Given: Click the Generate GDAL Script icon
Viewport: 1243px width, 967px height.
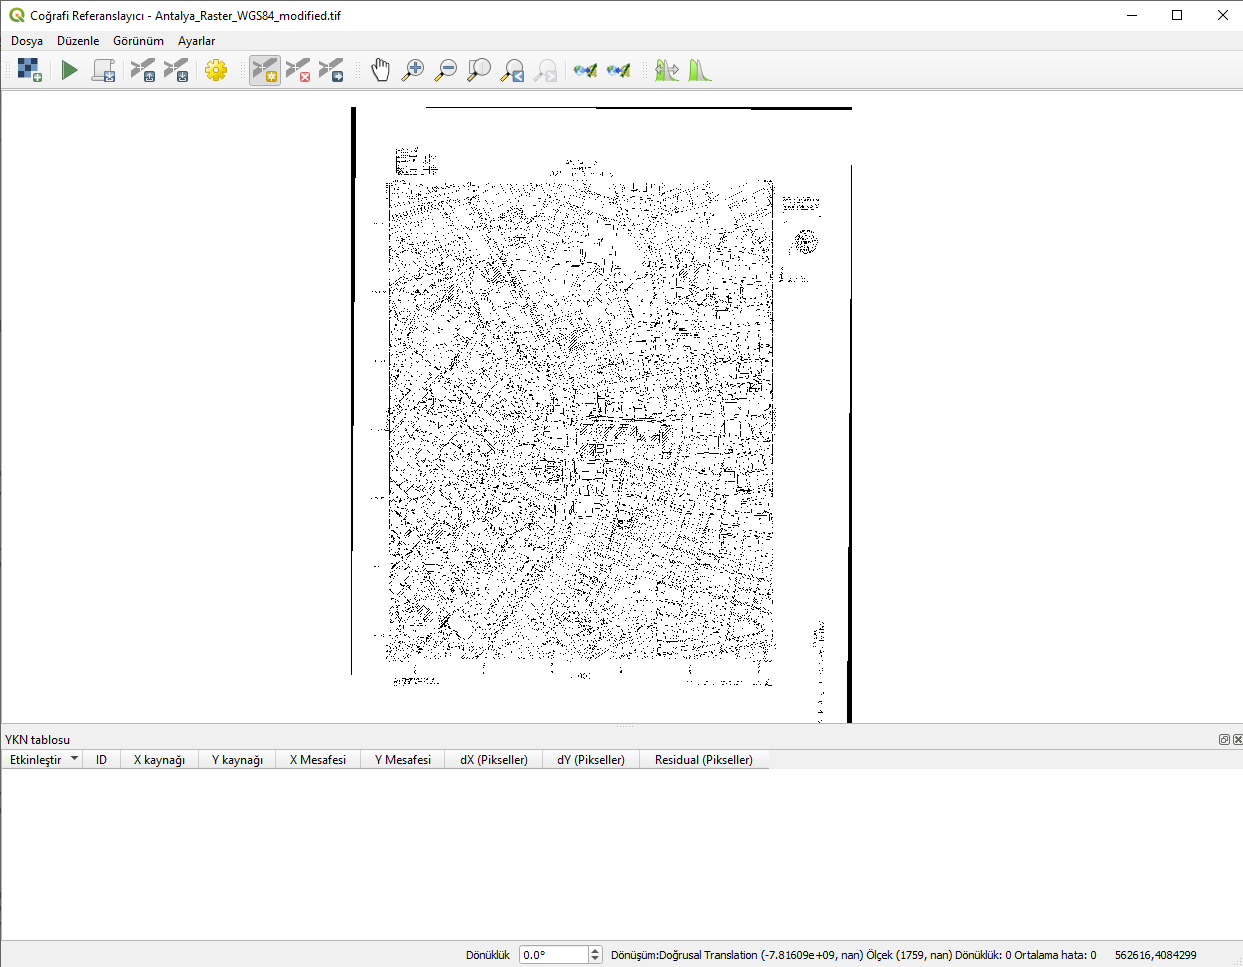Looking at the screenshot, I should 103,70.
